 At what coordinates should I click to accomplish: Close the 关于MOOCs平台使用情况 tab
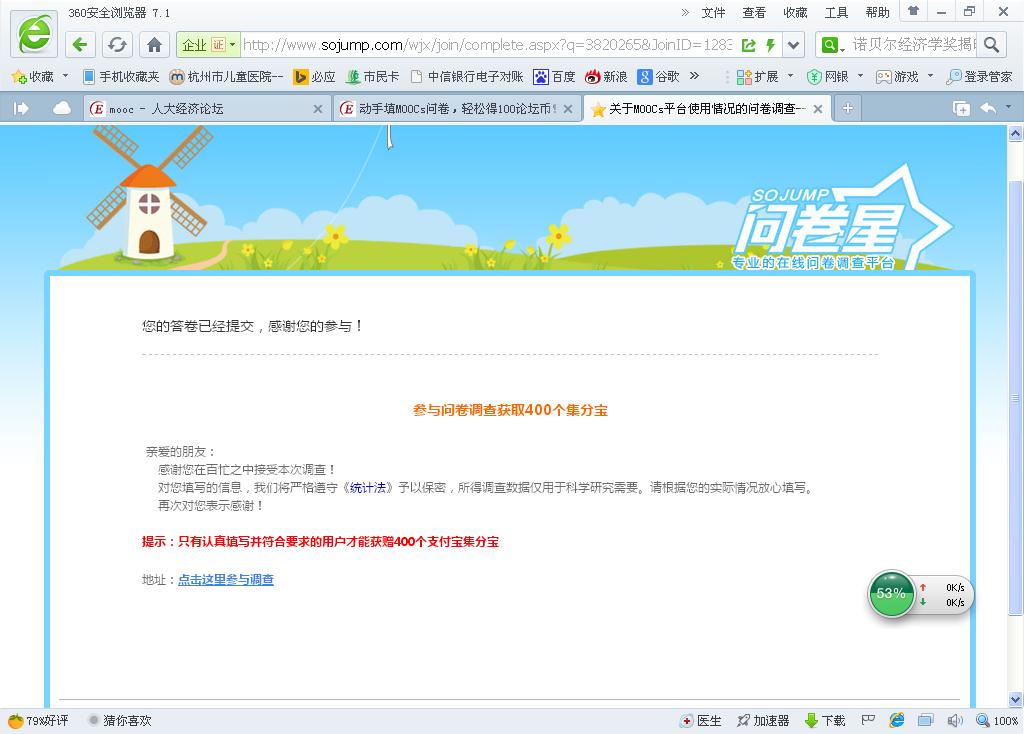(818, 109)
